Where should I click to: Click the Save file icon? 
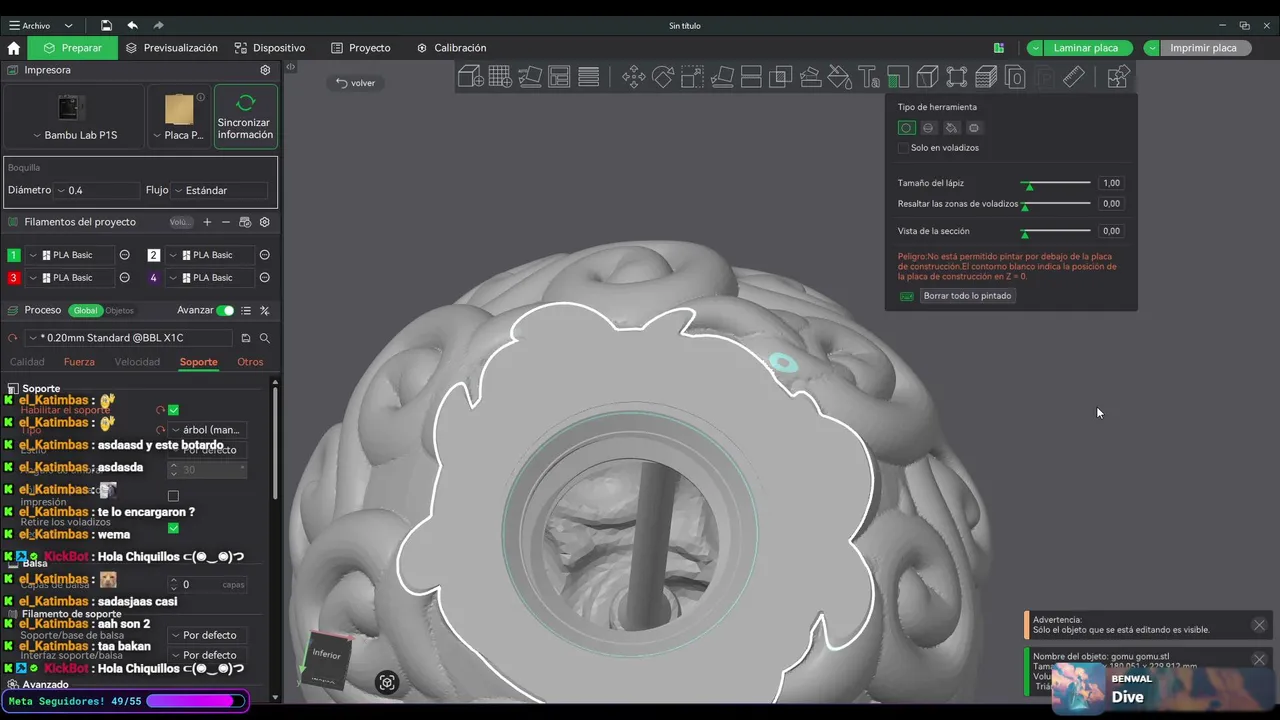[106, 25]
